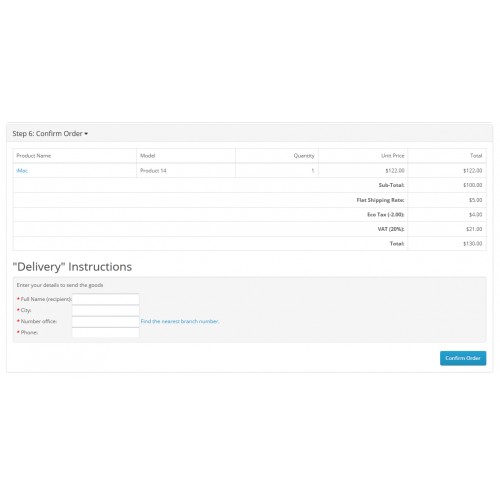Focus the City input field
Viewport: 500px width, 500px height.
(x=105, y=310)
